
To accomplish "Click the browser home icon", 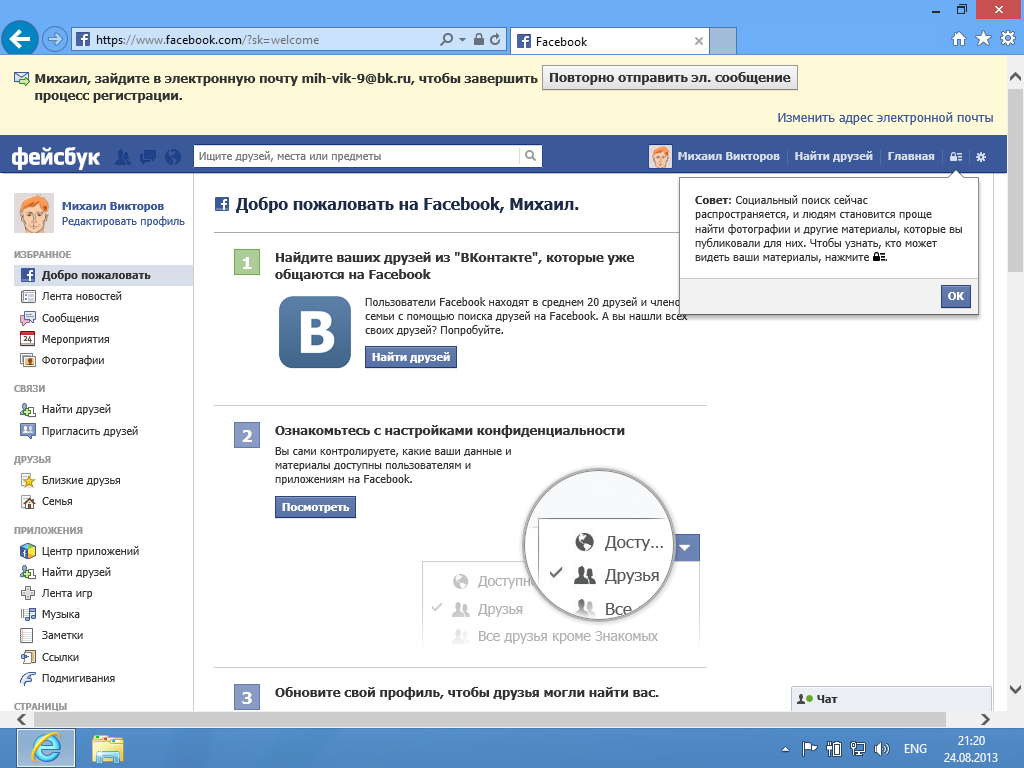I will pyautogui.click(x=959, y=39).
